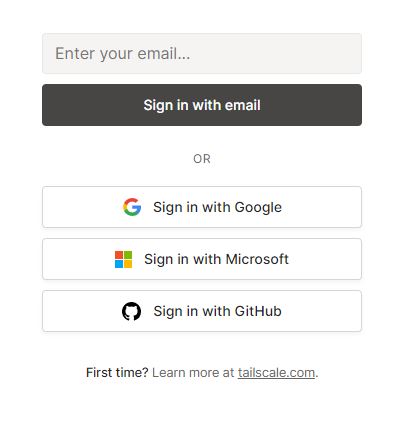Screen dimensions: 416x431
Task: Click the blue square in Microsoft logo
Action: coord(119,264)
